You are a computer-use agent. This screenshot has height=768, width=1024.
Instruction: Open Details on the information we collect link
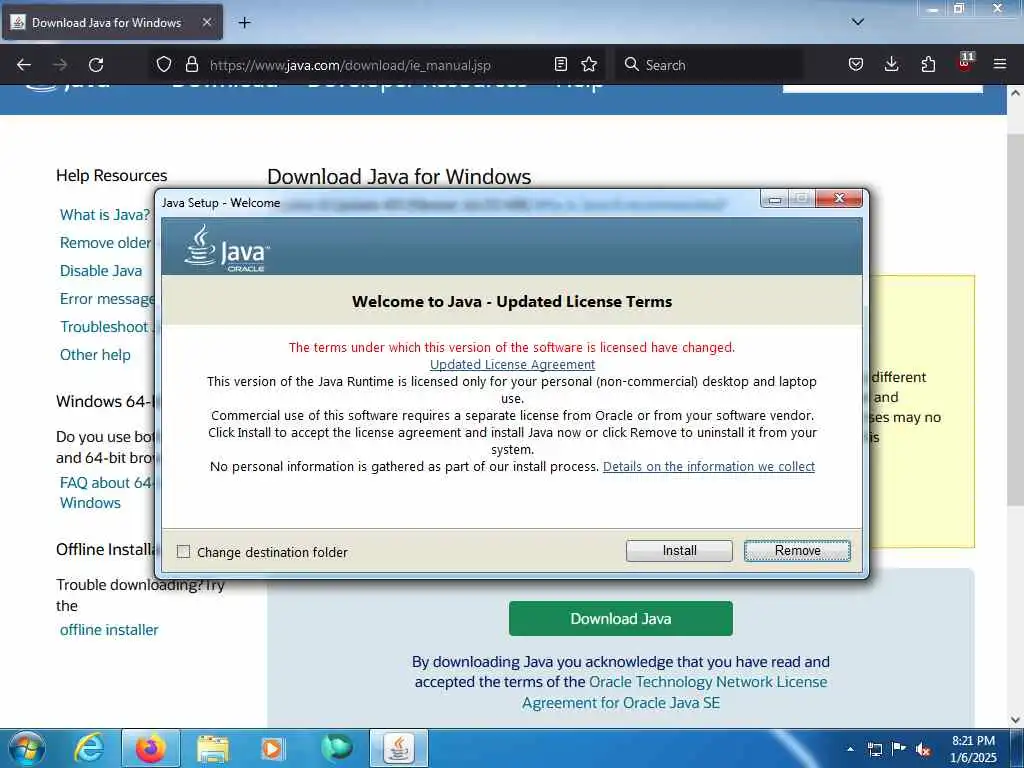click(709, 466)
